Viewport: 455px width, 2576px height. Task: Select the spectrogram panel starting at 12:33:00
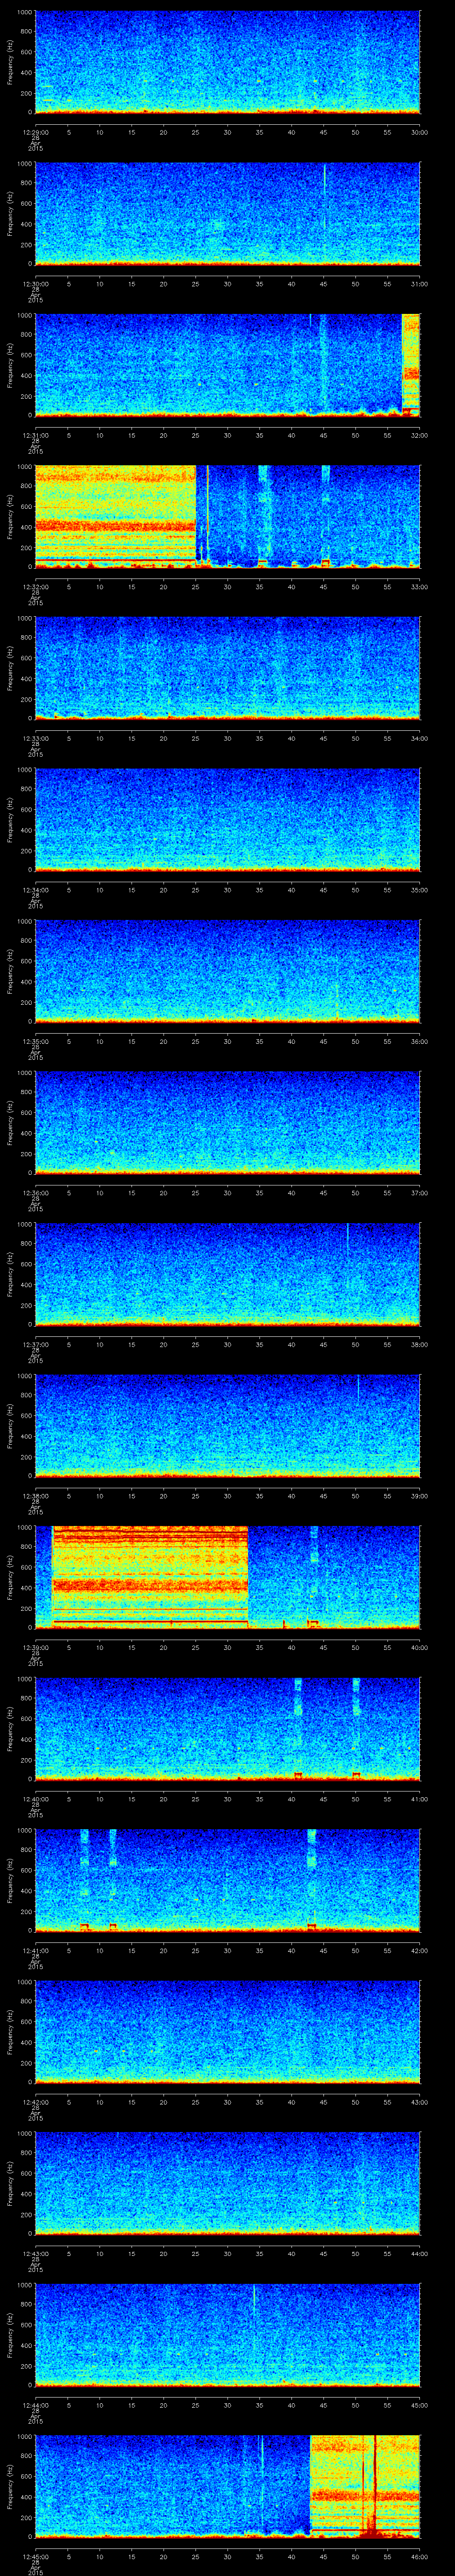(227, 668)
